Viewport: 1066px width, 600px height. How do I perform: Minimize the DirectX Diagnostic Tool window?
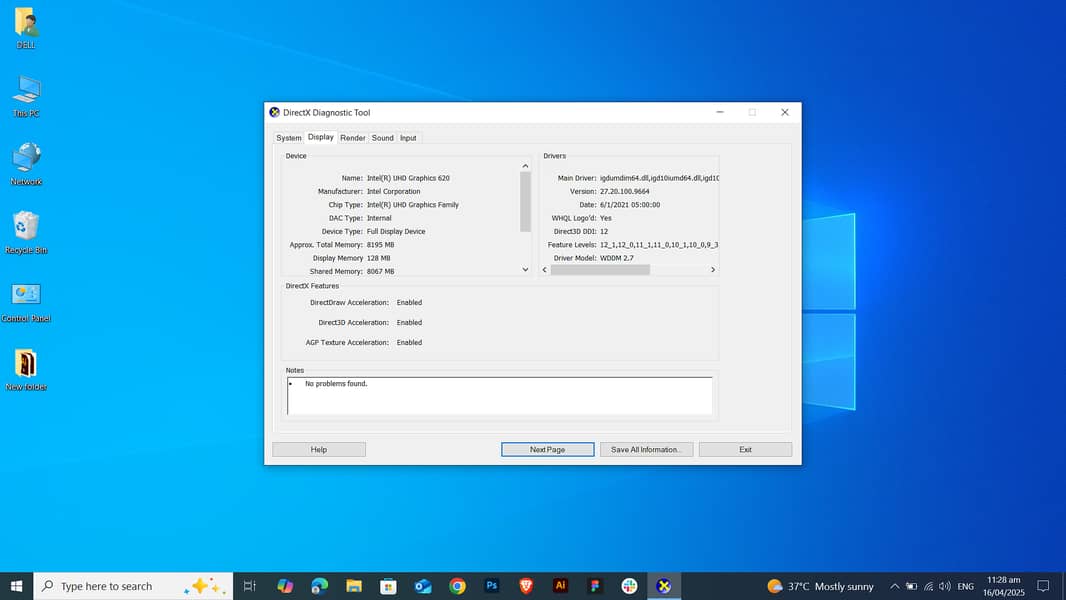[720, 112]
